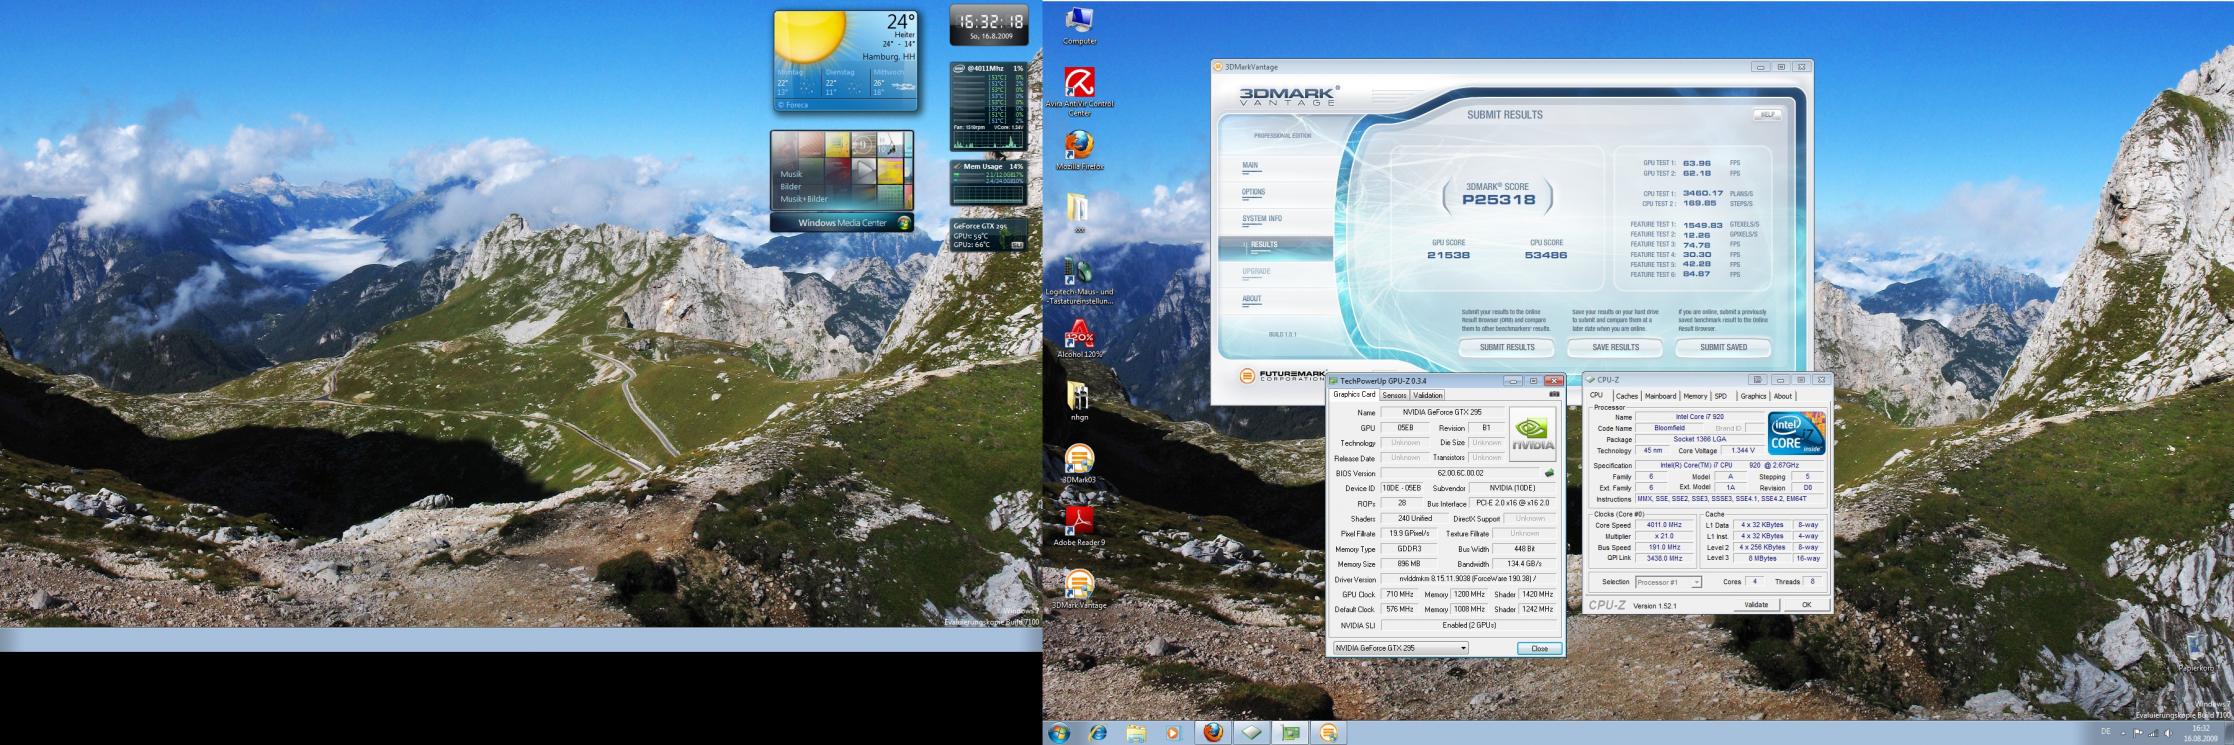
Task: Click the SUBMIT SAVED button
Action: click(1723, 348)
